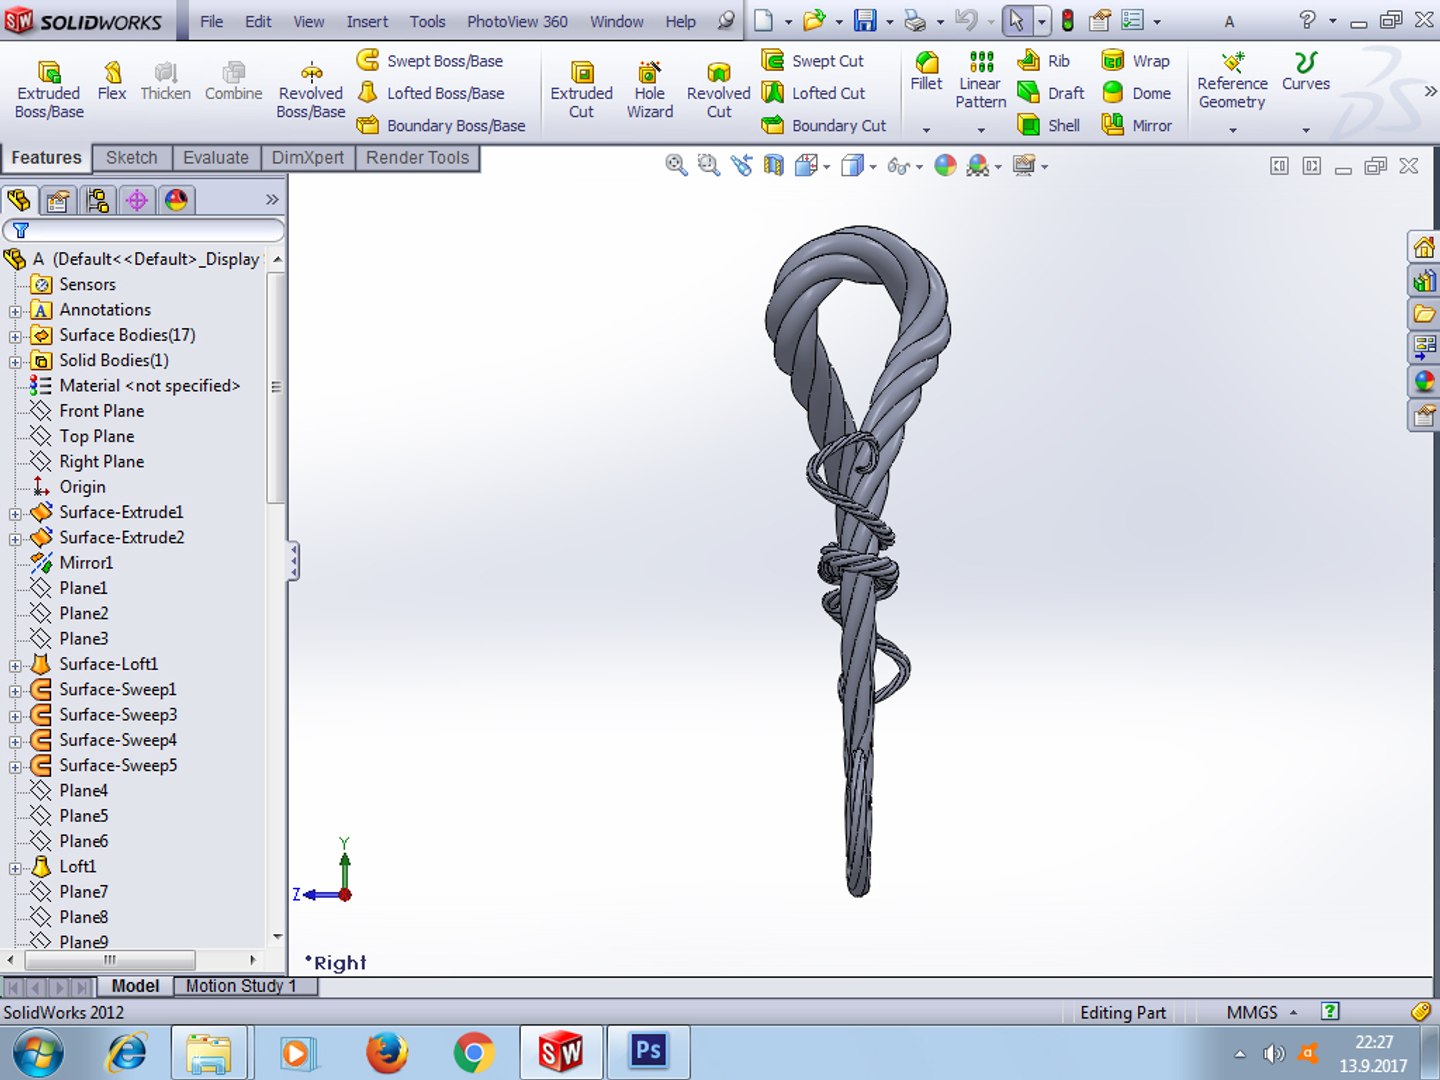Click the Edit Appearance color ball
Viewport: 1440px width, 1080px height.
pyautogui.click(x=945, y=166)
